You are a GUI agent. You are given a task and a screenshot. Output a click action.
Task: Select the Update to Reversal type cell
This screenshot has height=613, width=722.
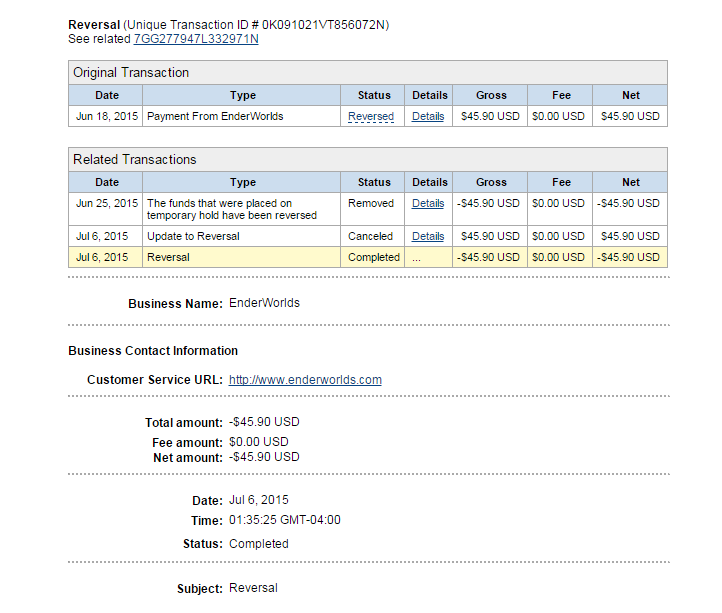click(x=193, y=236)
